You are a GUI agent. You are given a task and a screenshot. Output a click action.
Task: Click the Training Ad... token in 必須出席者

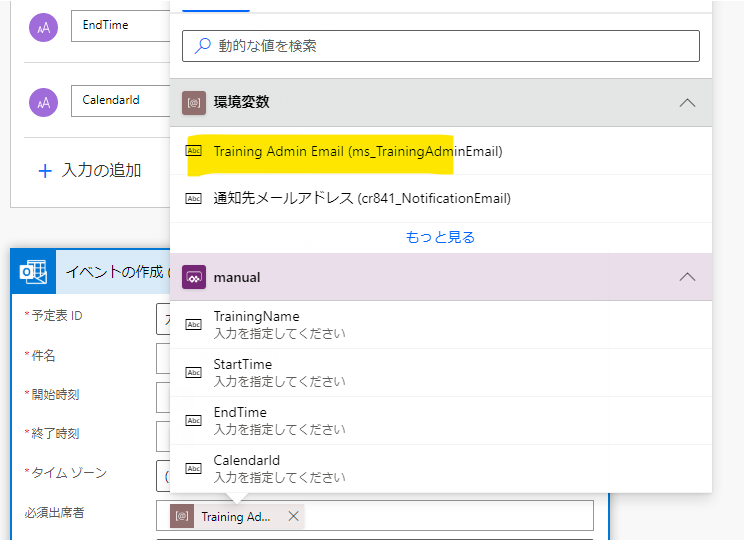click(236, 517)
